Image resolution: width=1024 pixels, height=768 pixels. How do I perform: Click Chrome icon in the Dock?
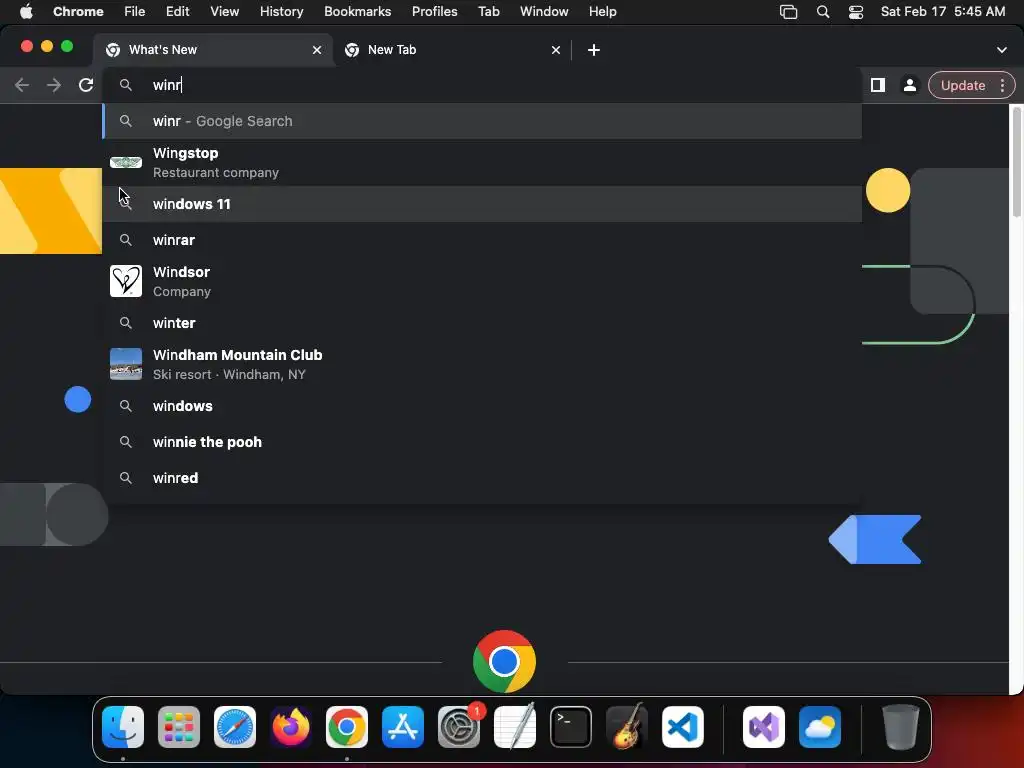pyautogui.click(x=347, y=727)
